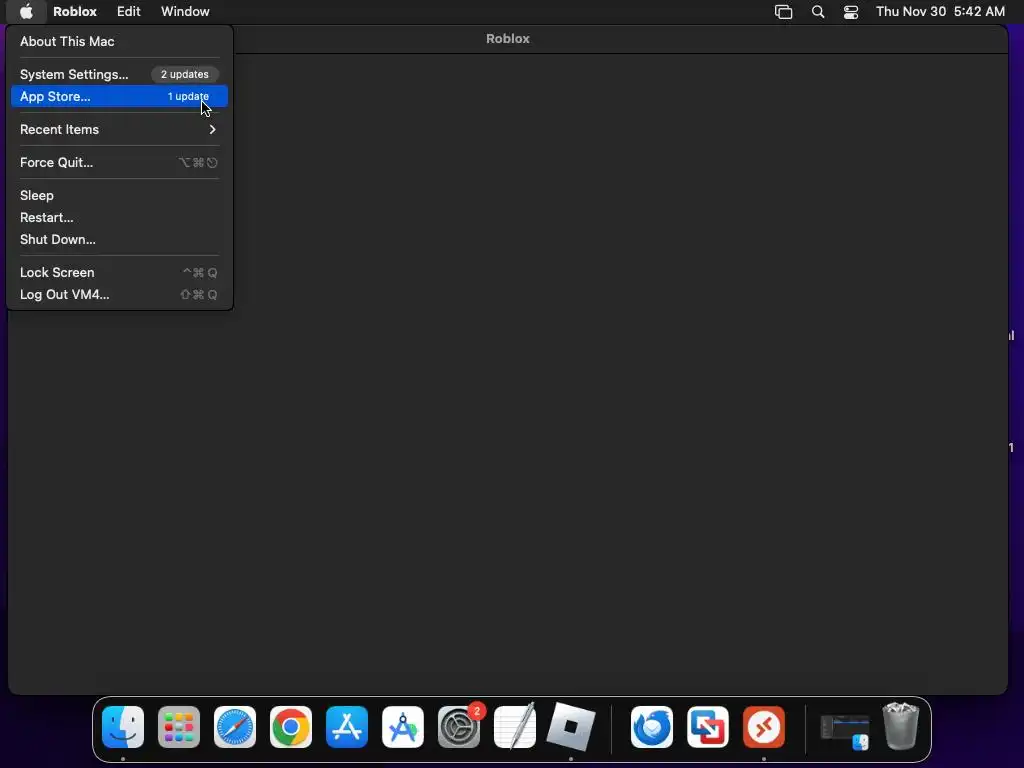Viewport: 1024px width, 768px height.
Task: Expand Recent Items submenu
Action: (x=120, y=129)
